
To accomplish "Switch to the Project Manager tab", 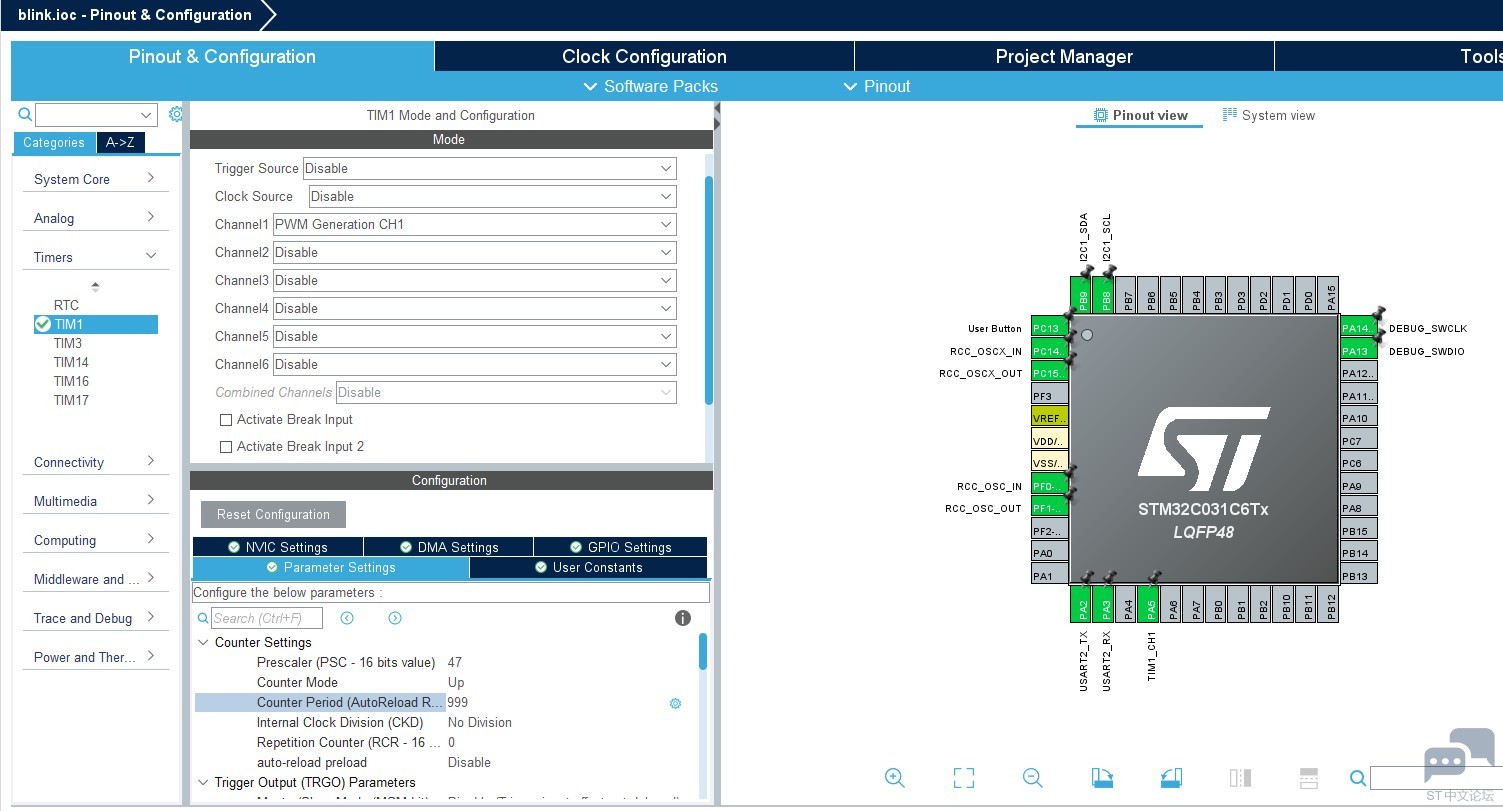I will pos(1064,57).
